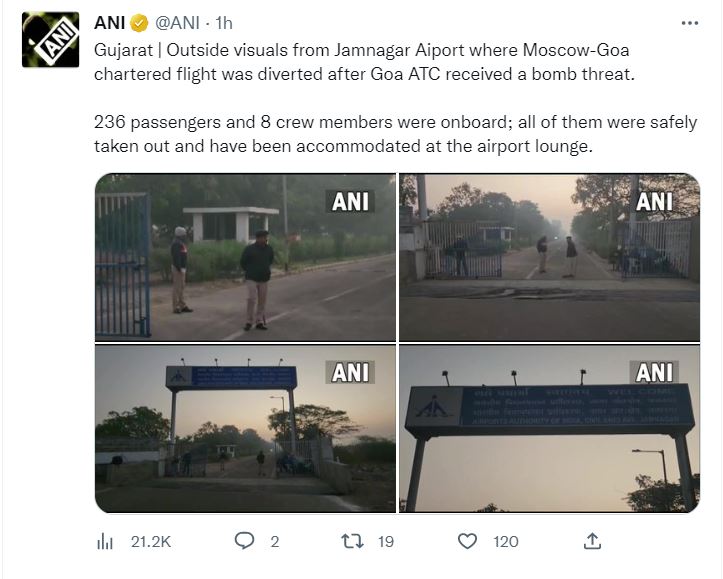Click the reply count showing 2

274,541
